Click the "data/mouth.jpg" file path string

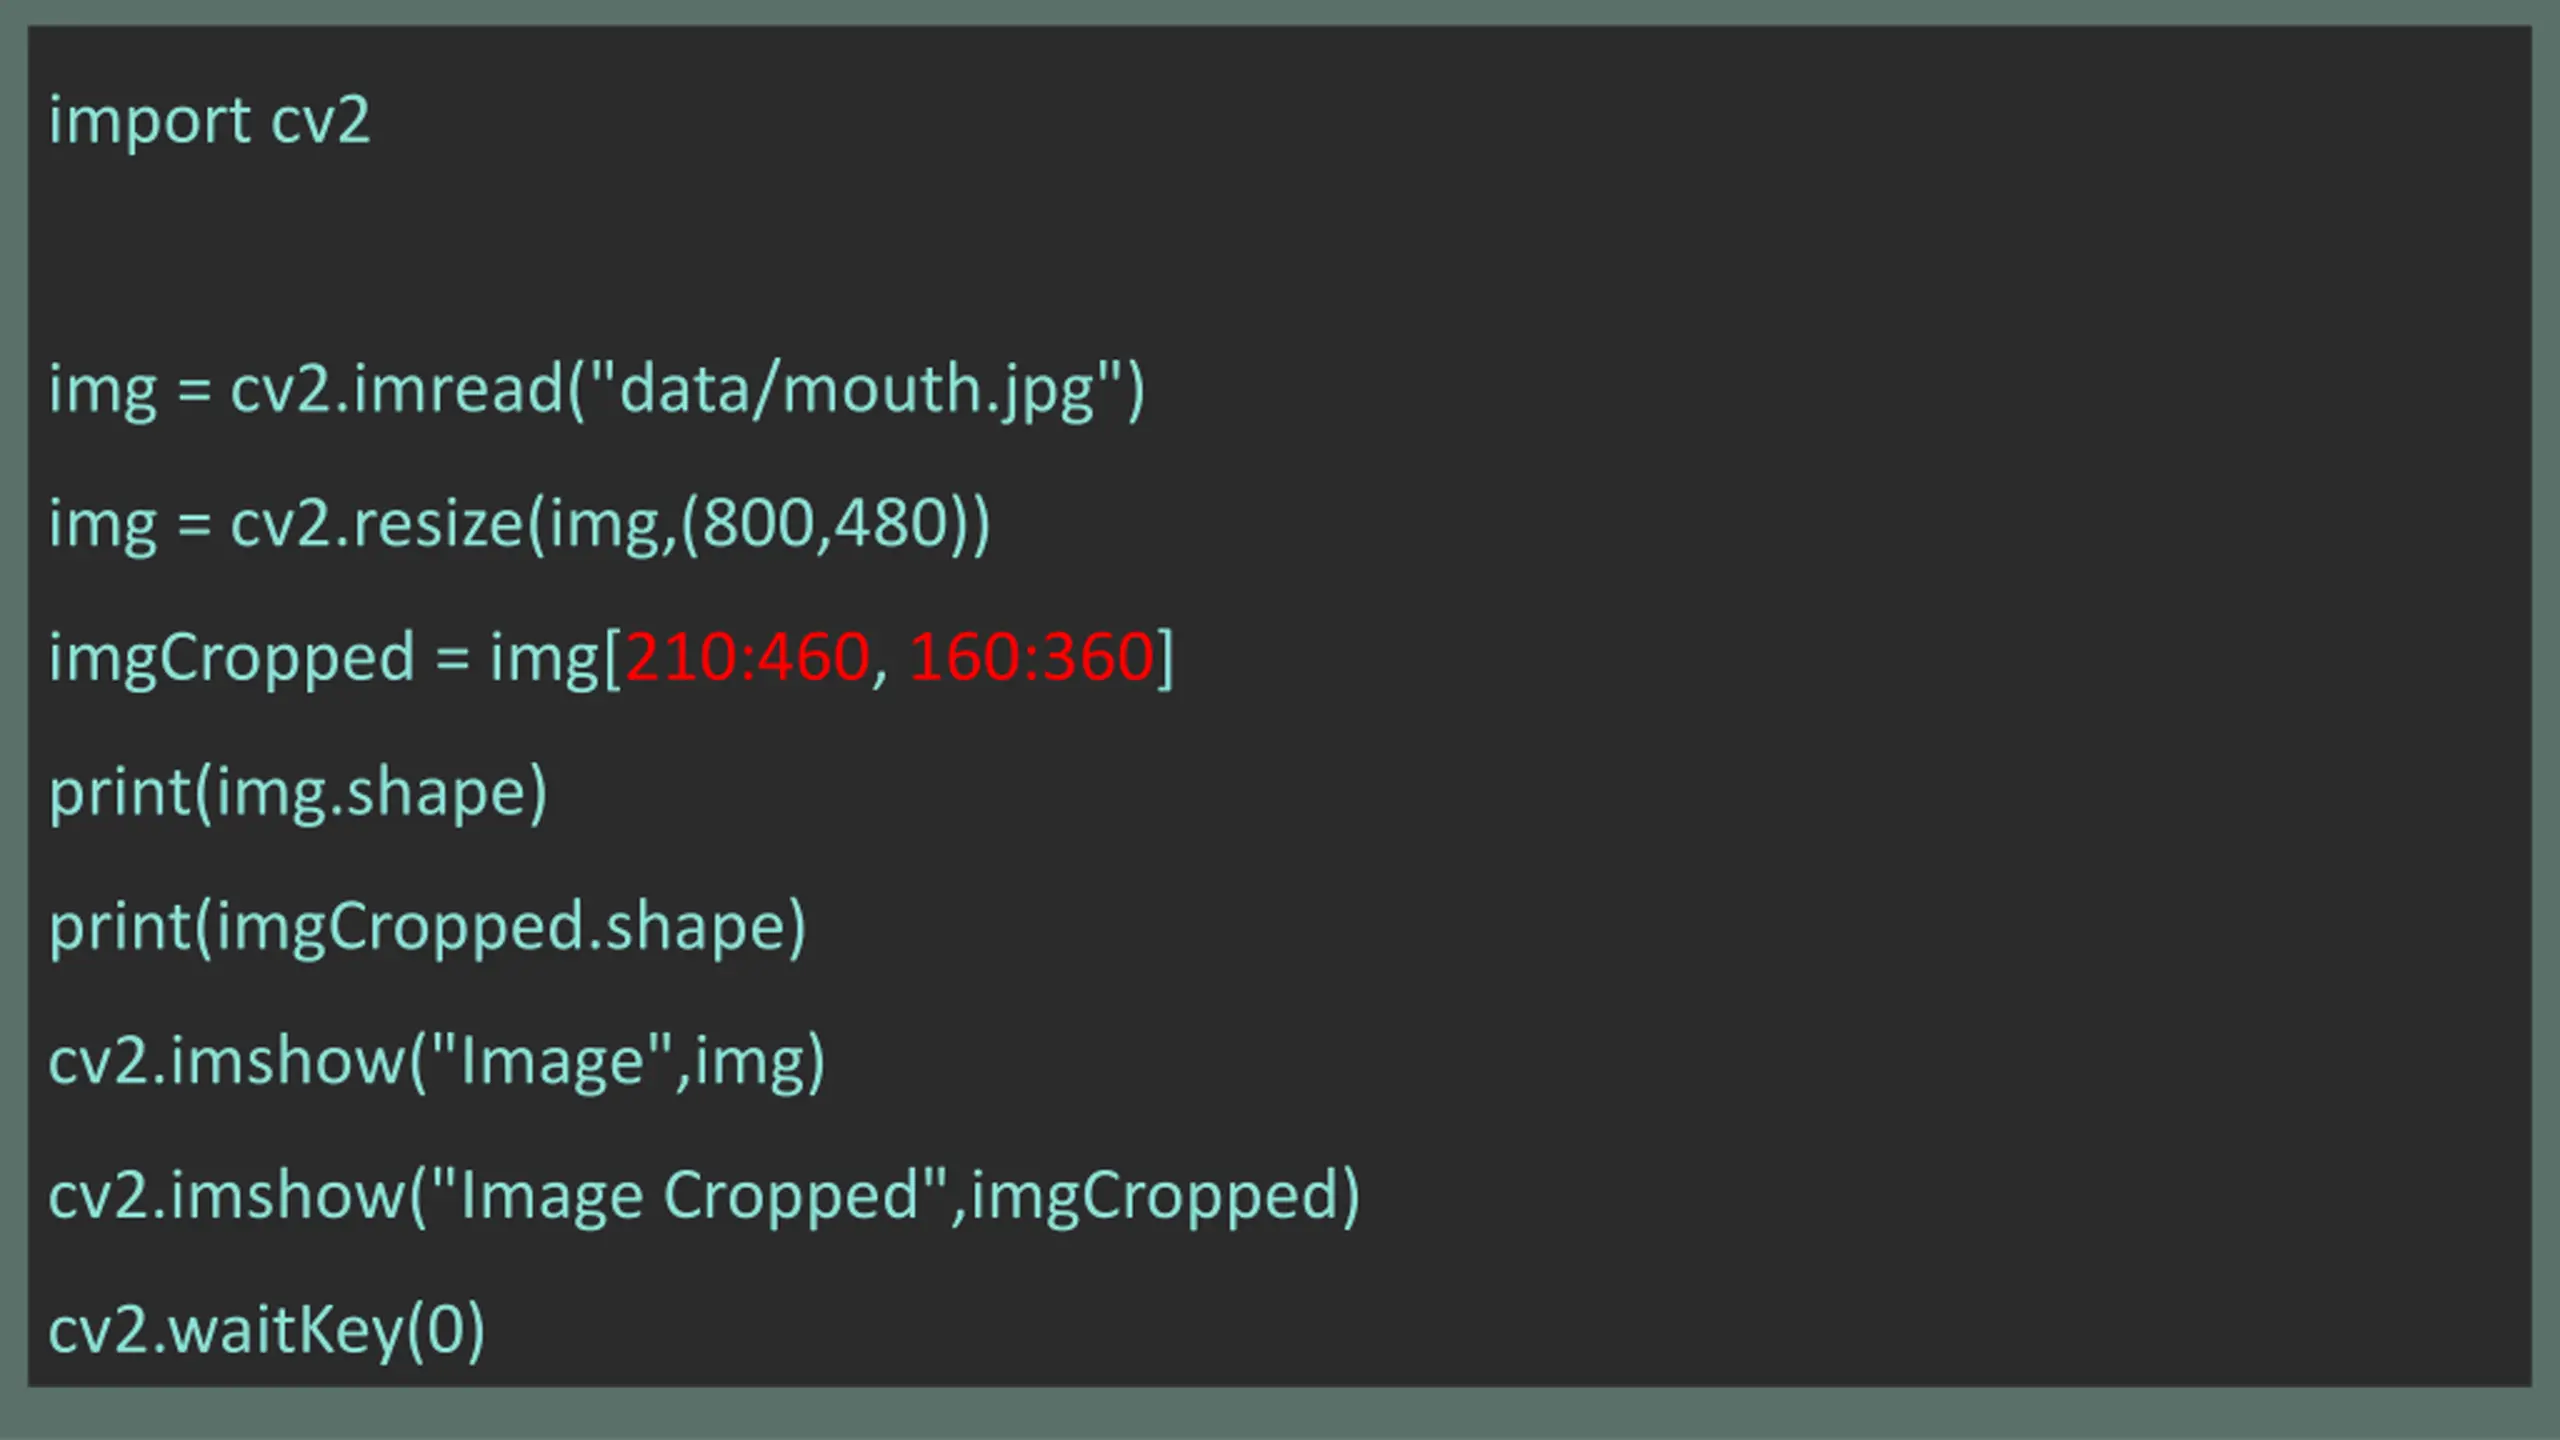[855, 391]
